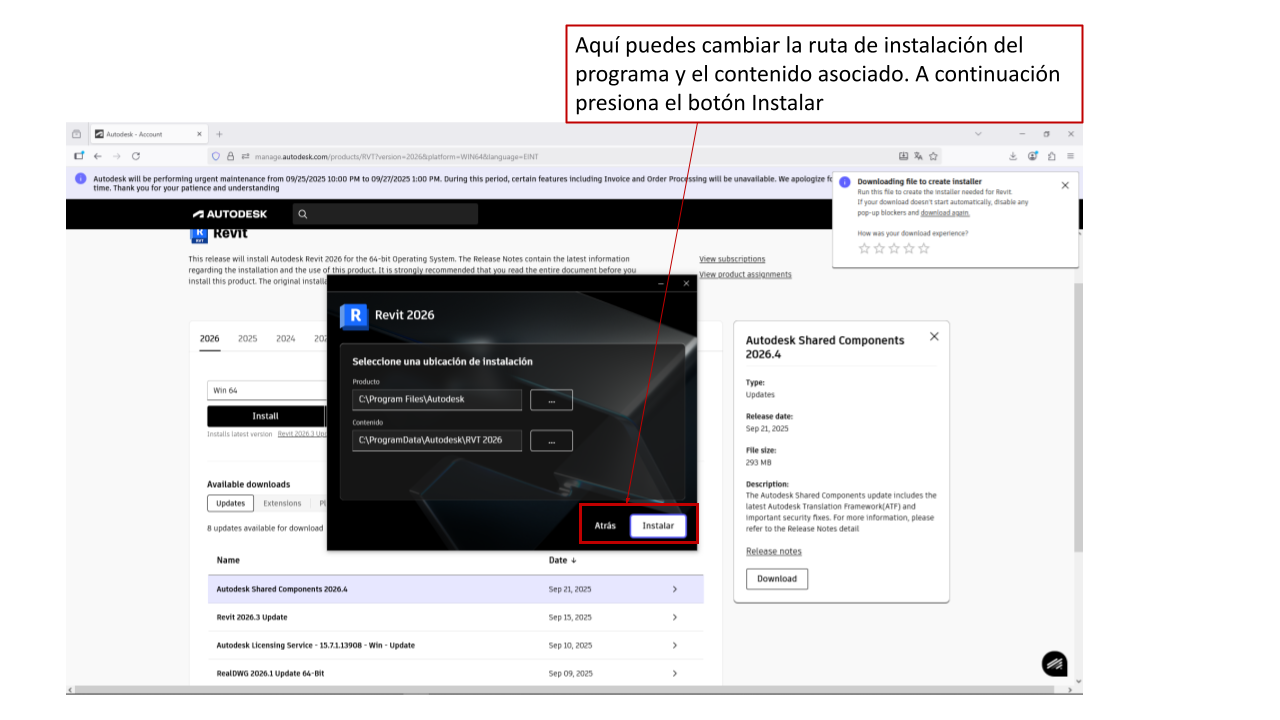Edit the C:\ProgramData\Autodesk\RVT 2026 path field

click(437, 440)
